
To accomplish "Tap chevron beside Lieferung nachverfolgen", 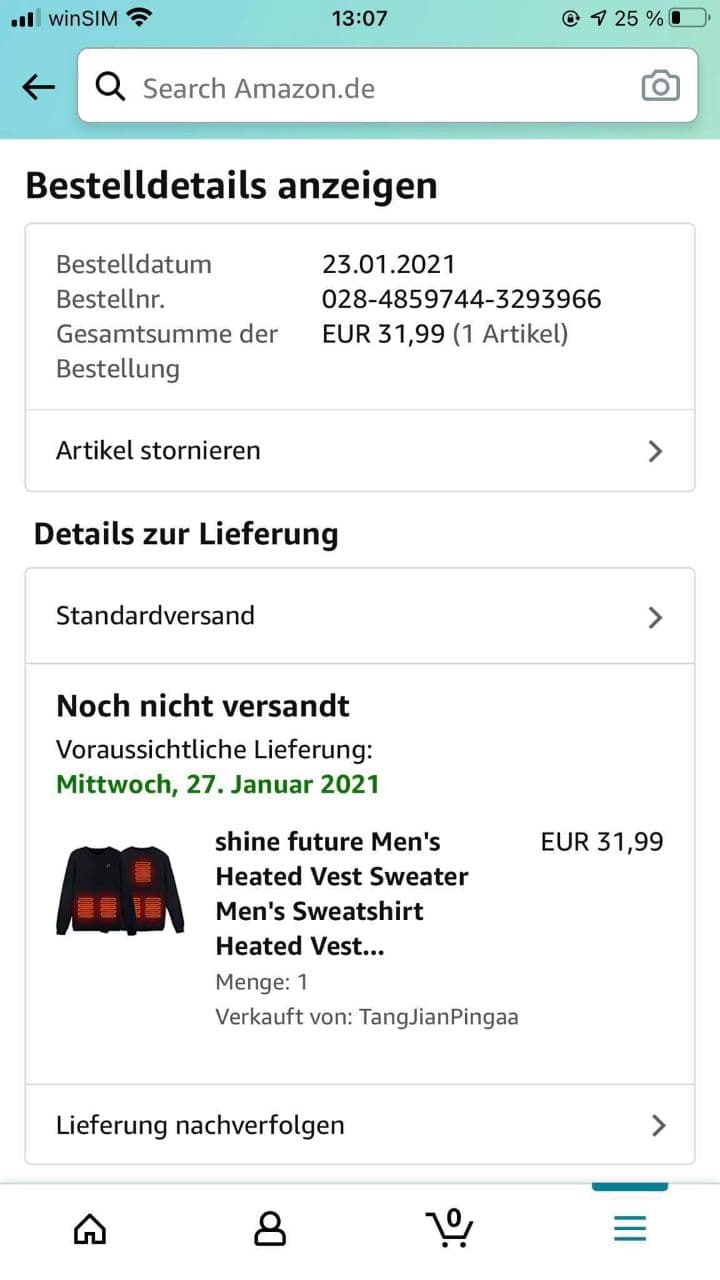I will 657,1126.
